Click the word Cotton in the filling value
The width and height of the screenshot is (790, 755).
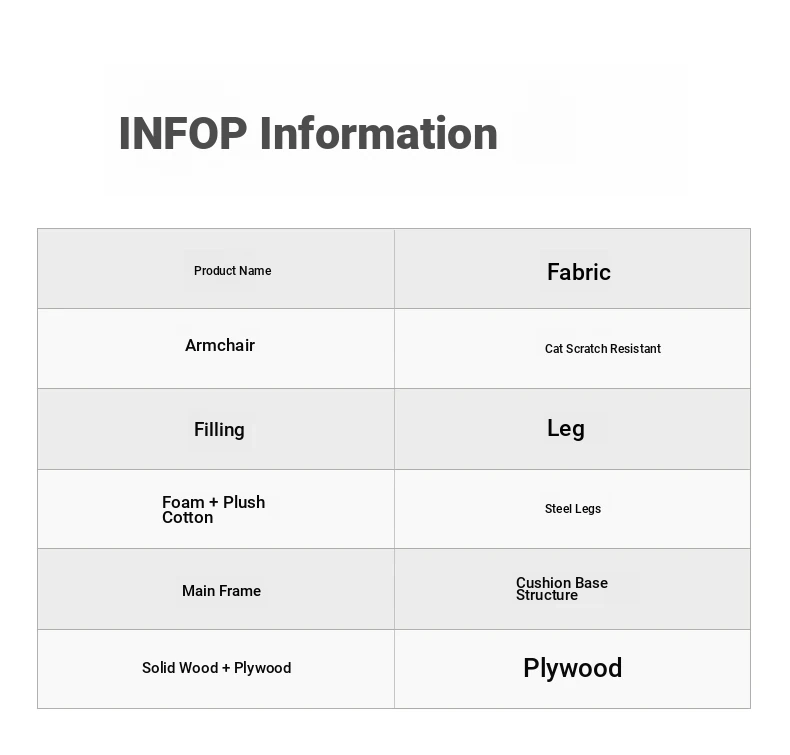coord(187,518)
